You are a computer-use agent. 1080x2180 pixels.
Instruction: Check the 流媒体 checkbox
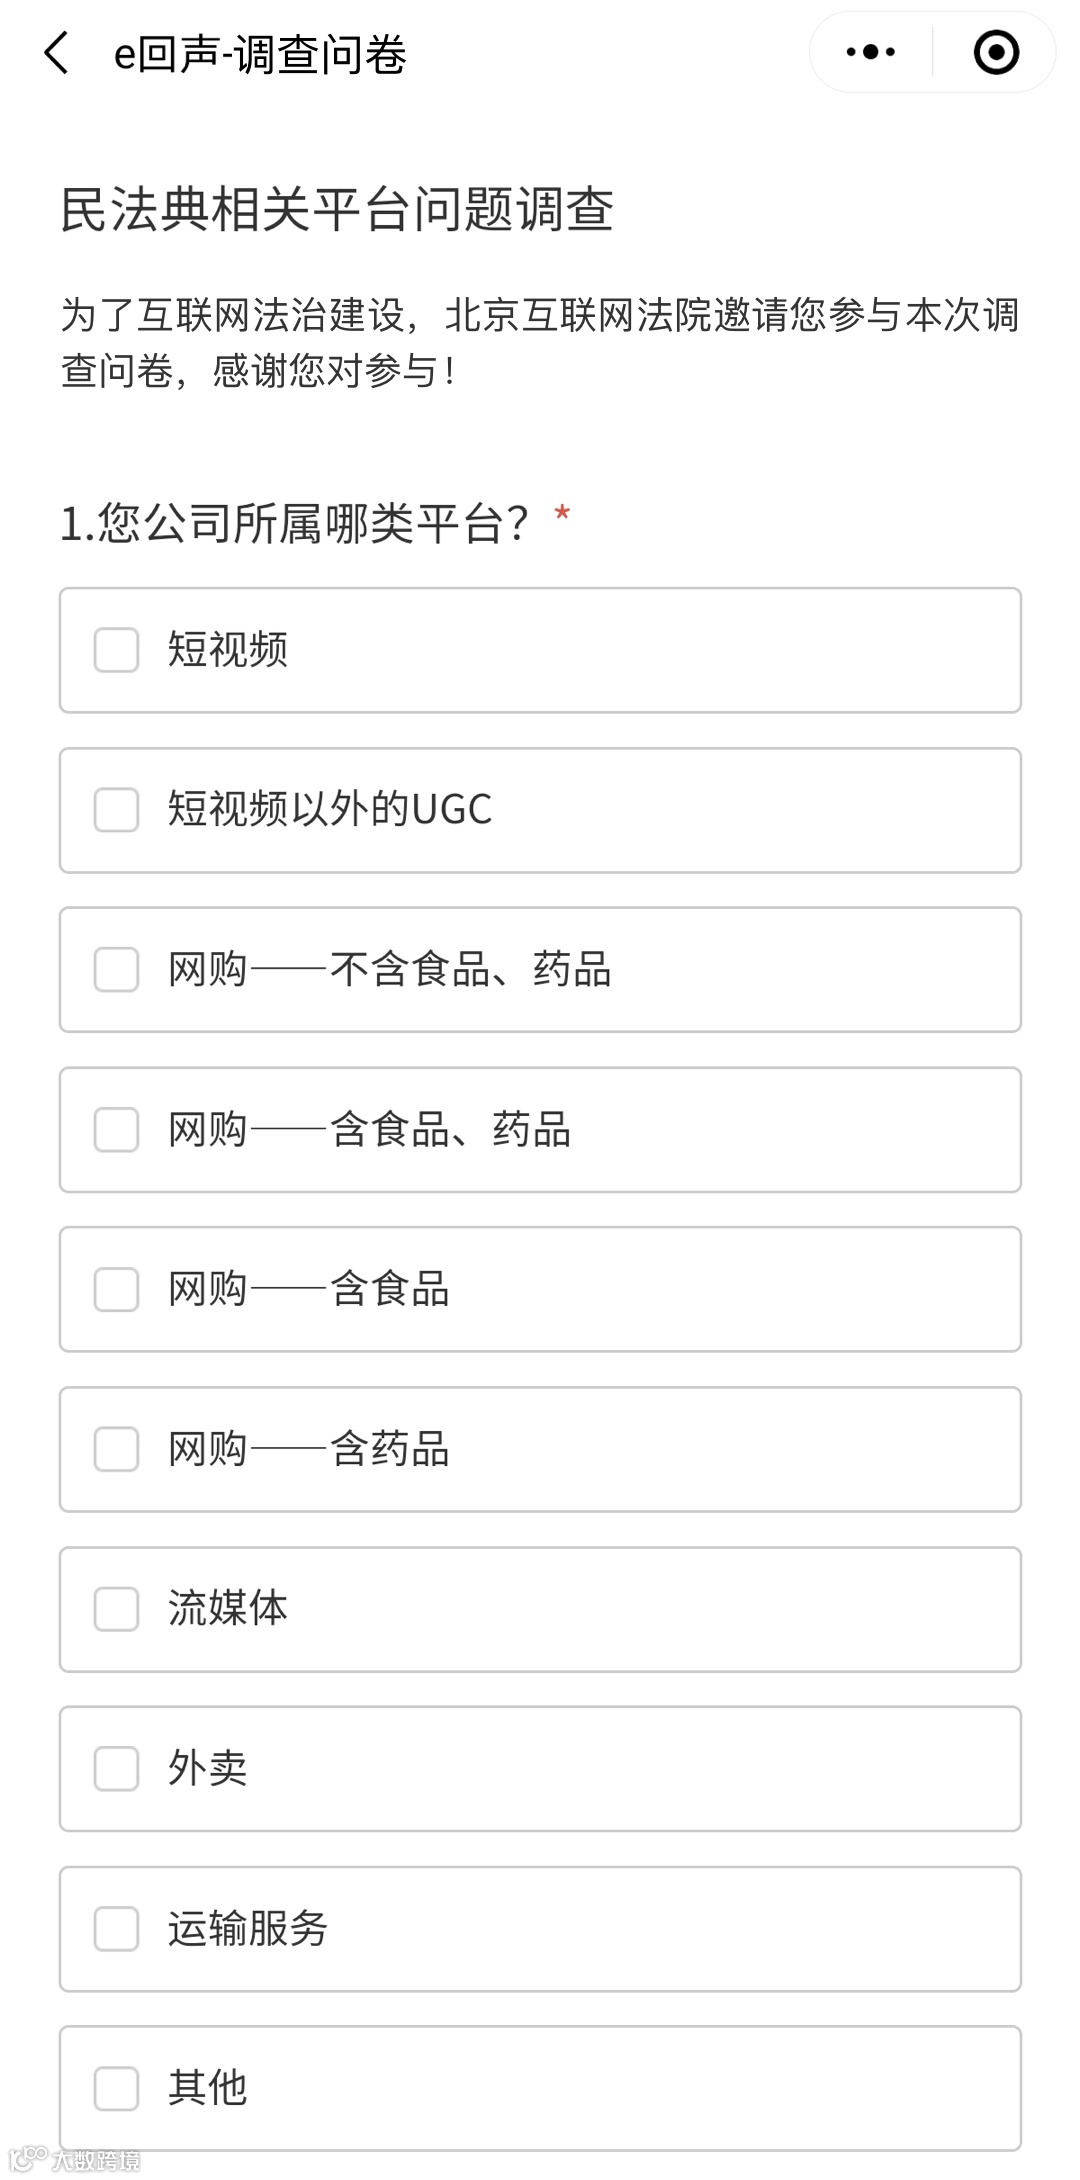[x=116, y=1609]
